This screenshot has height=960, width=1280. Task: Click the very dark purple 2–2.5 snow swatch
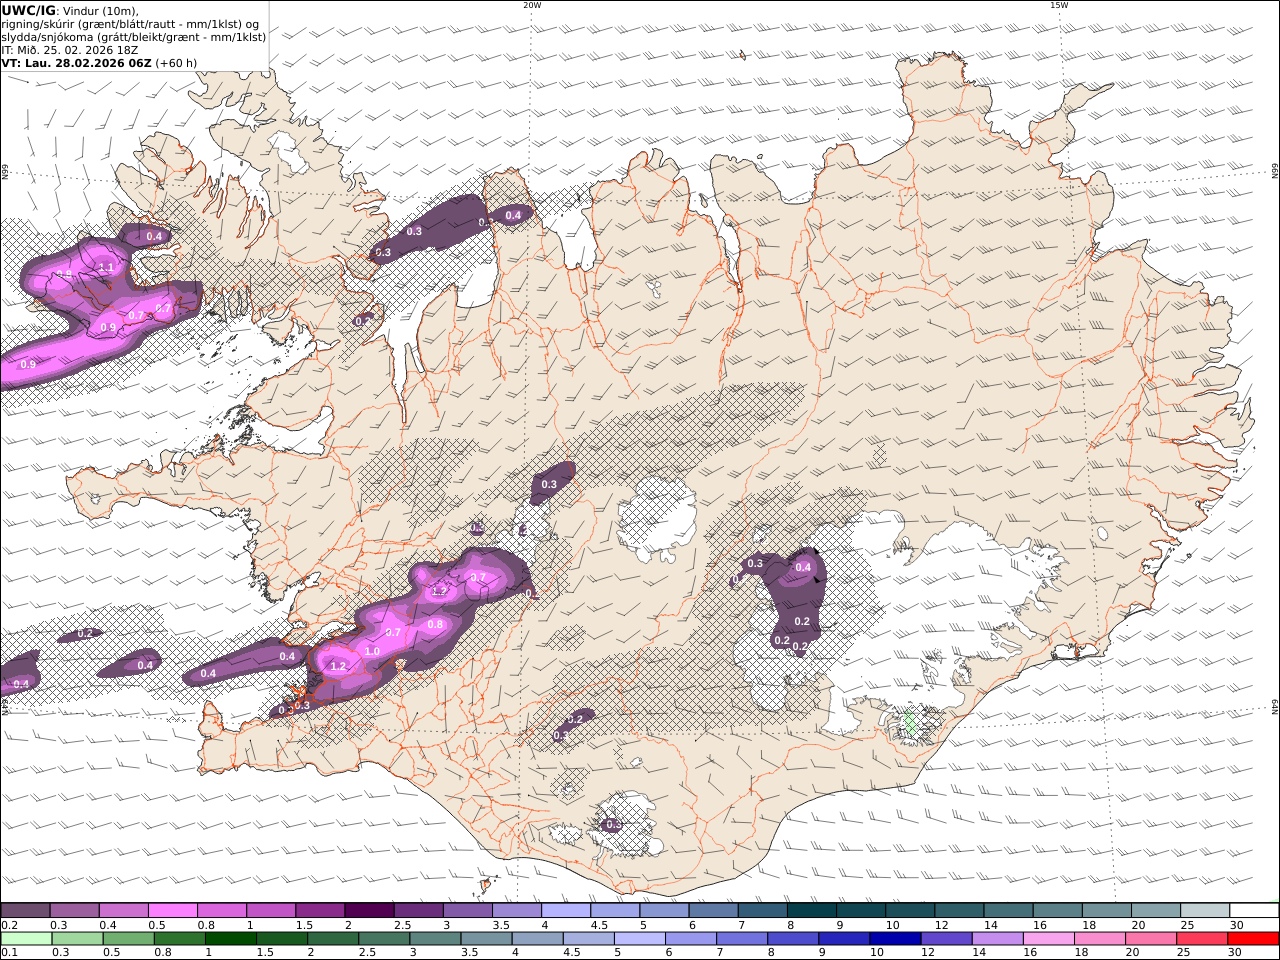tap(369, 910)
